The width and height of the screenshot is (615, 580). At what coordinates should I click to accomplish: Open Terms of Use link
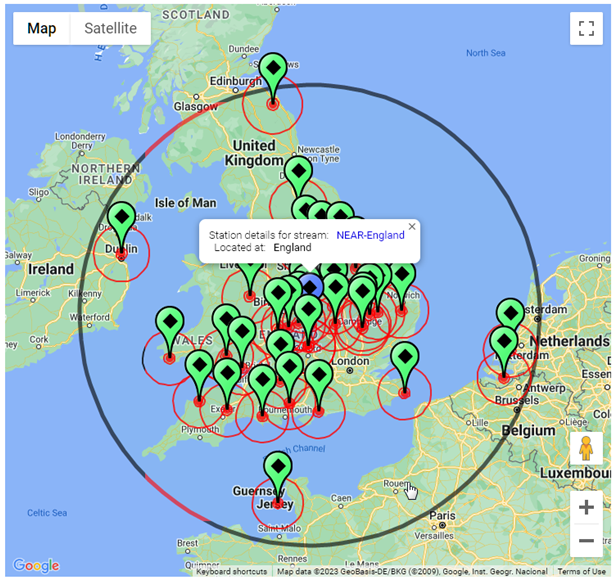582,571
